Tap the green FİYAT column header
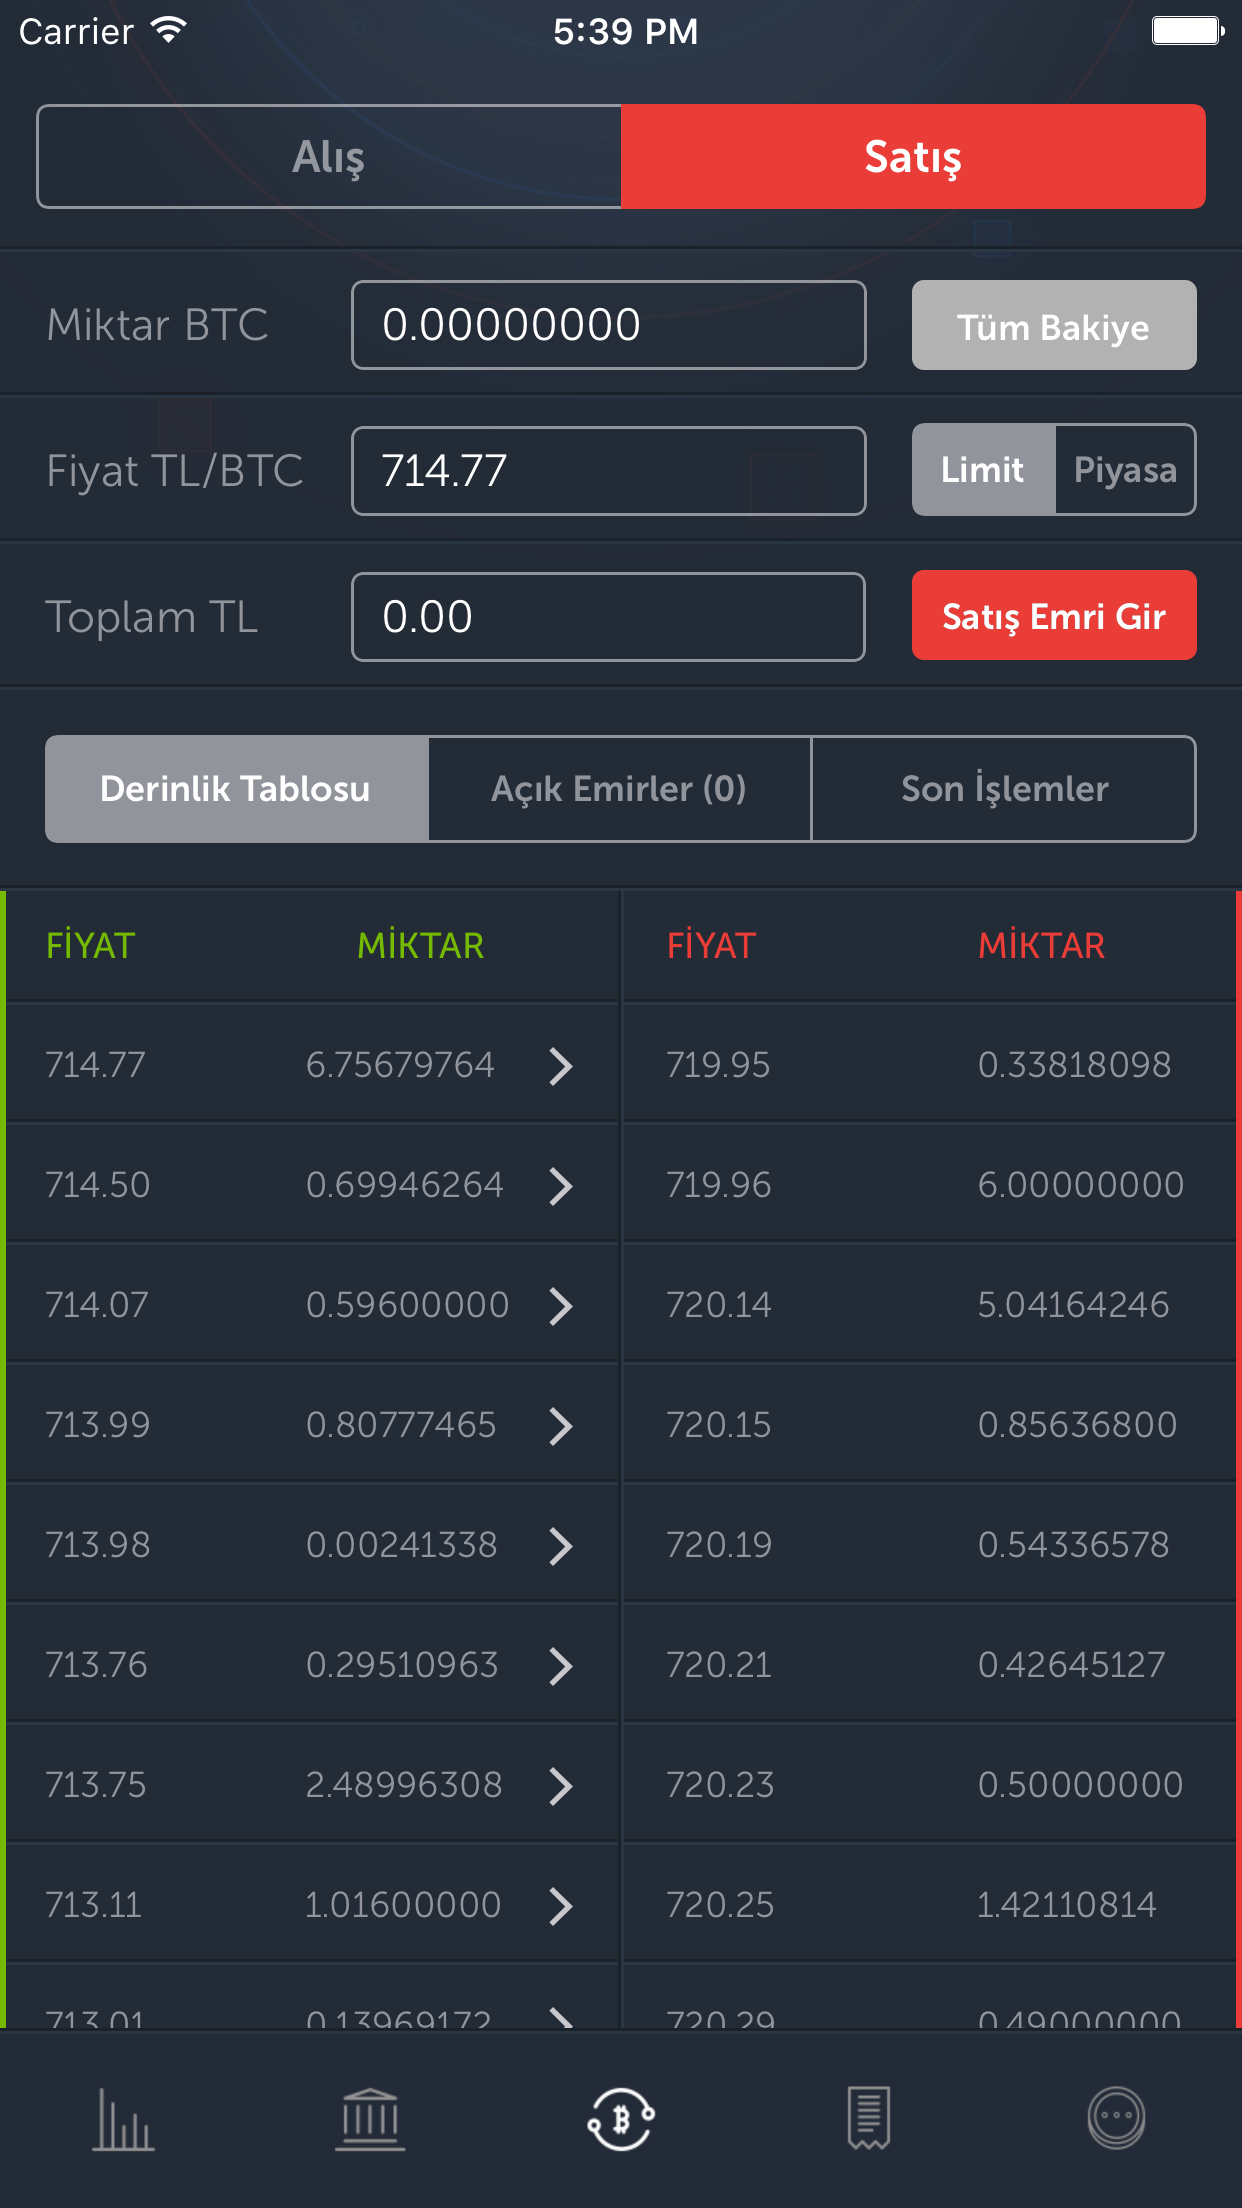This screenshot has height=2208, width=1242. [91, 945]
